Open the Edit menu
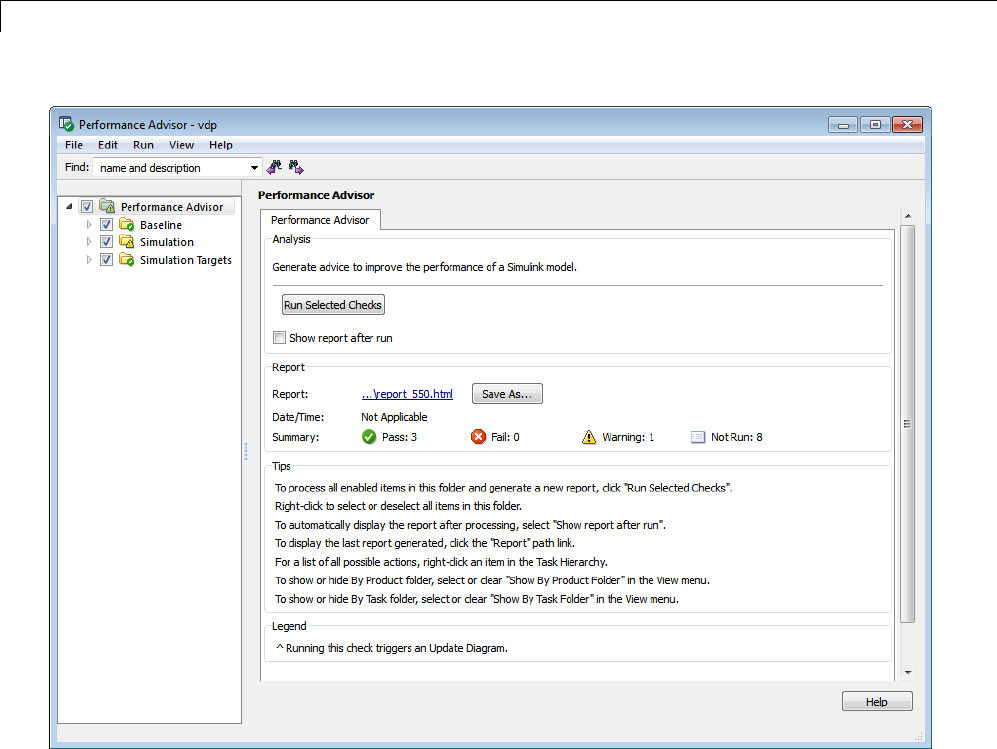The height and width of the screenshot is (749, 997). point(107,145)
